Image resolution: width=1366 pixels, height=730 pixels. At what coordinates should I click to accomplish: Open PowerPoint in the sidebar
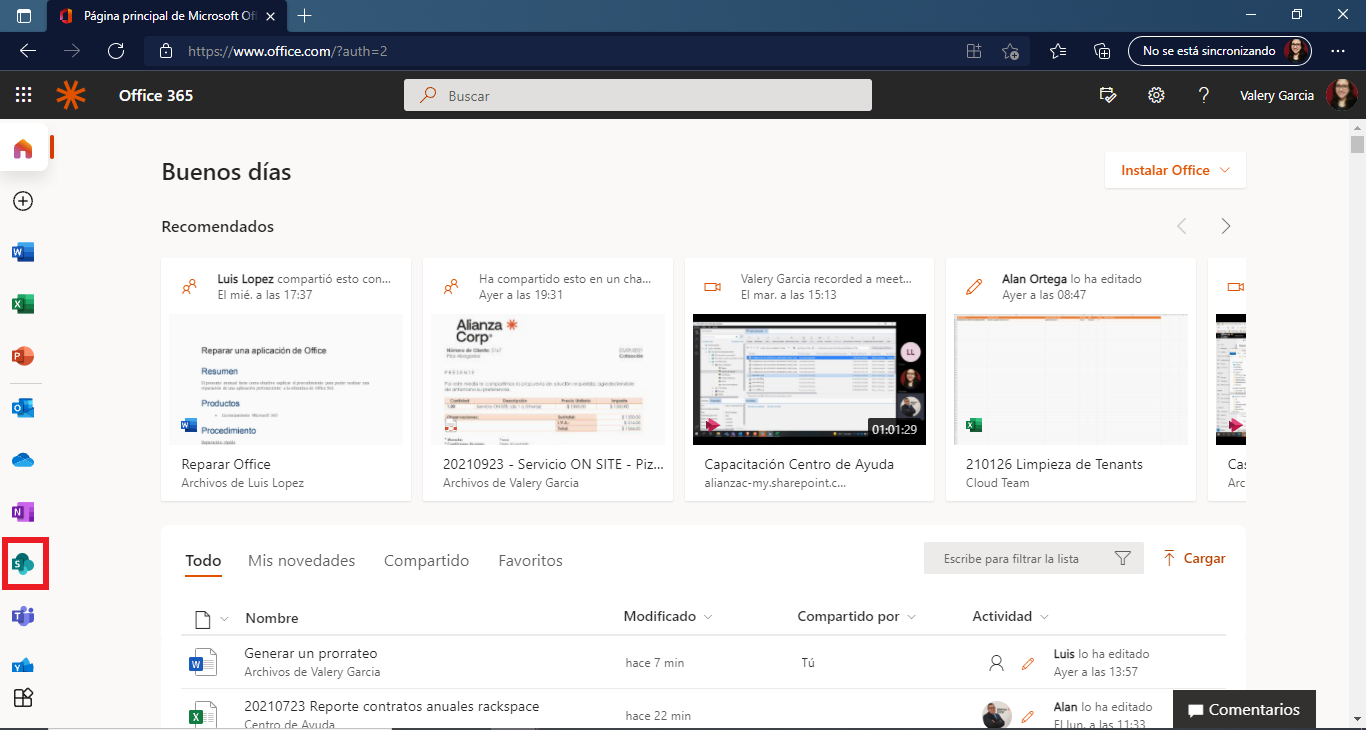point(22,356)
